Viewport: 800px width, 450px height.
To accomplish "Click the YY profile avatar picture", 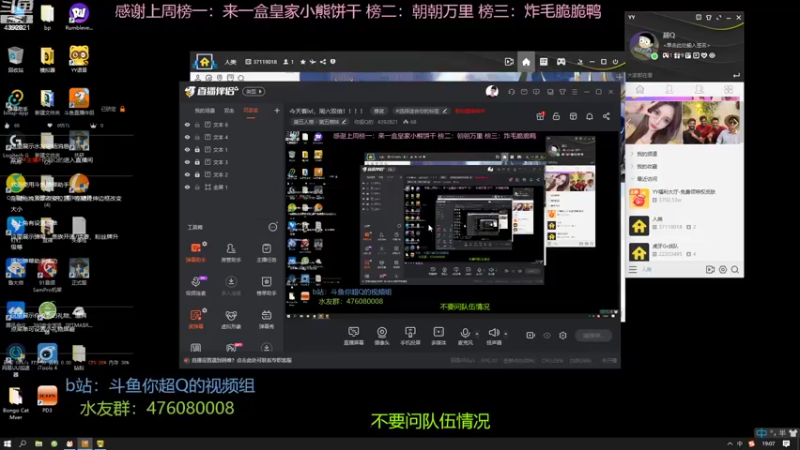I will click(x=644, y=45).
